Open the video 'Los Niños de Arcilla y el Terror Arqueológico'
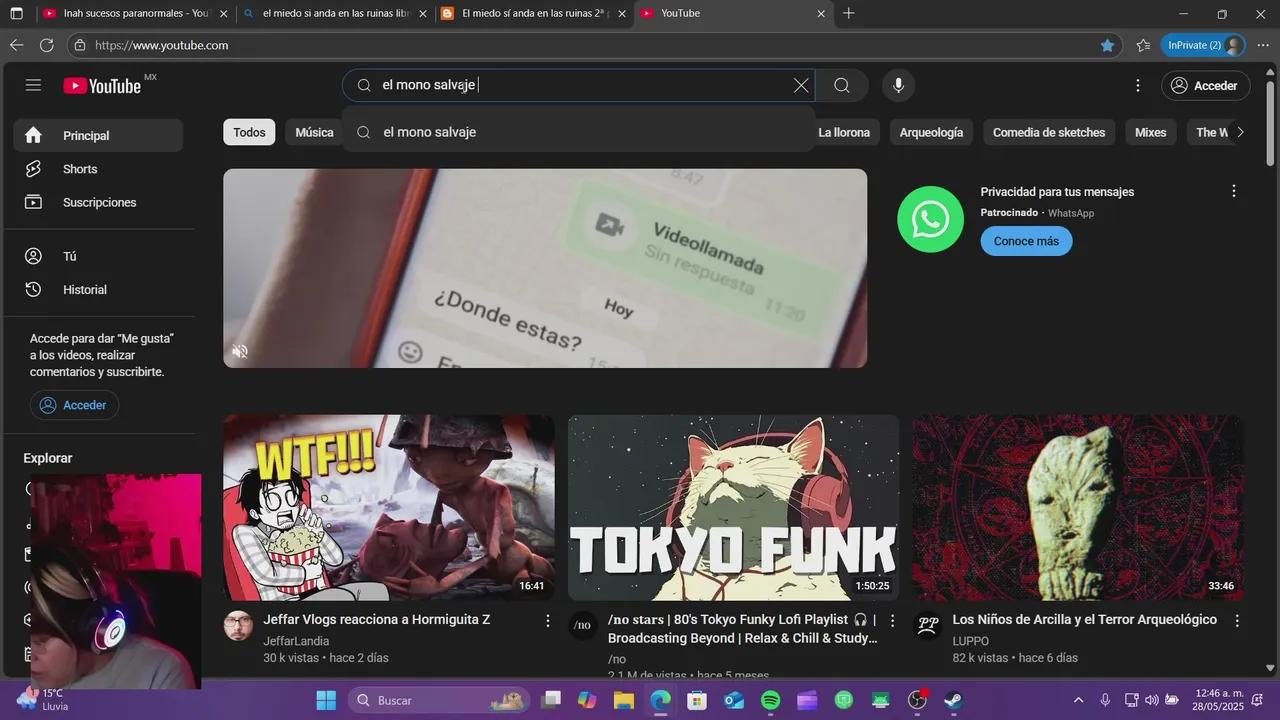This screenshot has width=1280, height=720. pyautogui.click(x=1085, y=619)
